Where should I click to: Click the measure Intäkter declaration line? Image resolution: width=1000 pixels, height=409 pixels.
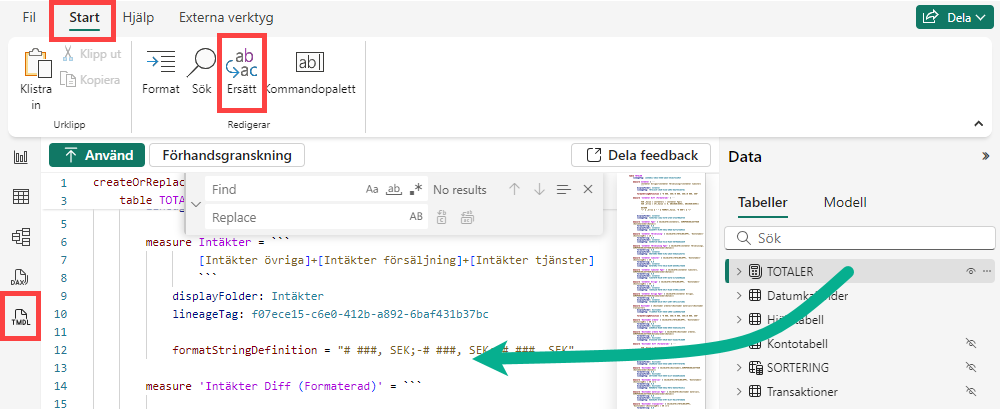tap(218, 242)
